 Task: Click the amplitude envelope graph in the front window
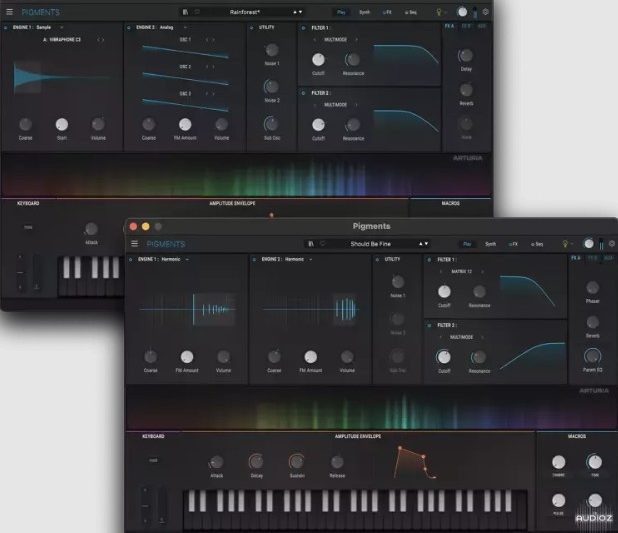[x=415, y=462]
